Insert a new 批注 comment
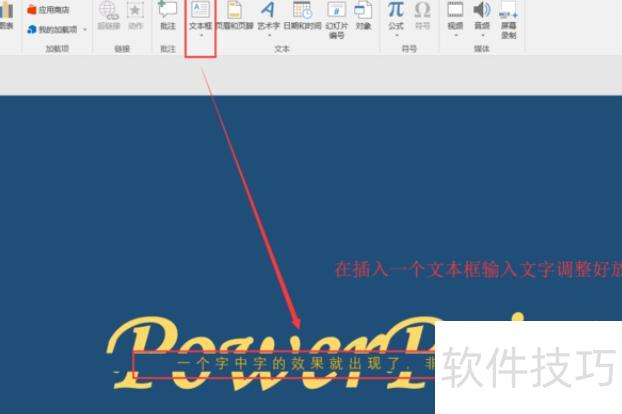622x414 pixels. pyautogui.click(x=168, y=15)
